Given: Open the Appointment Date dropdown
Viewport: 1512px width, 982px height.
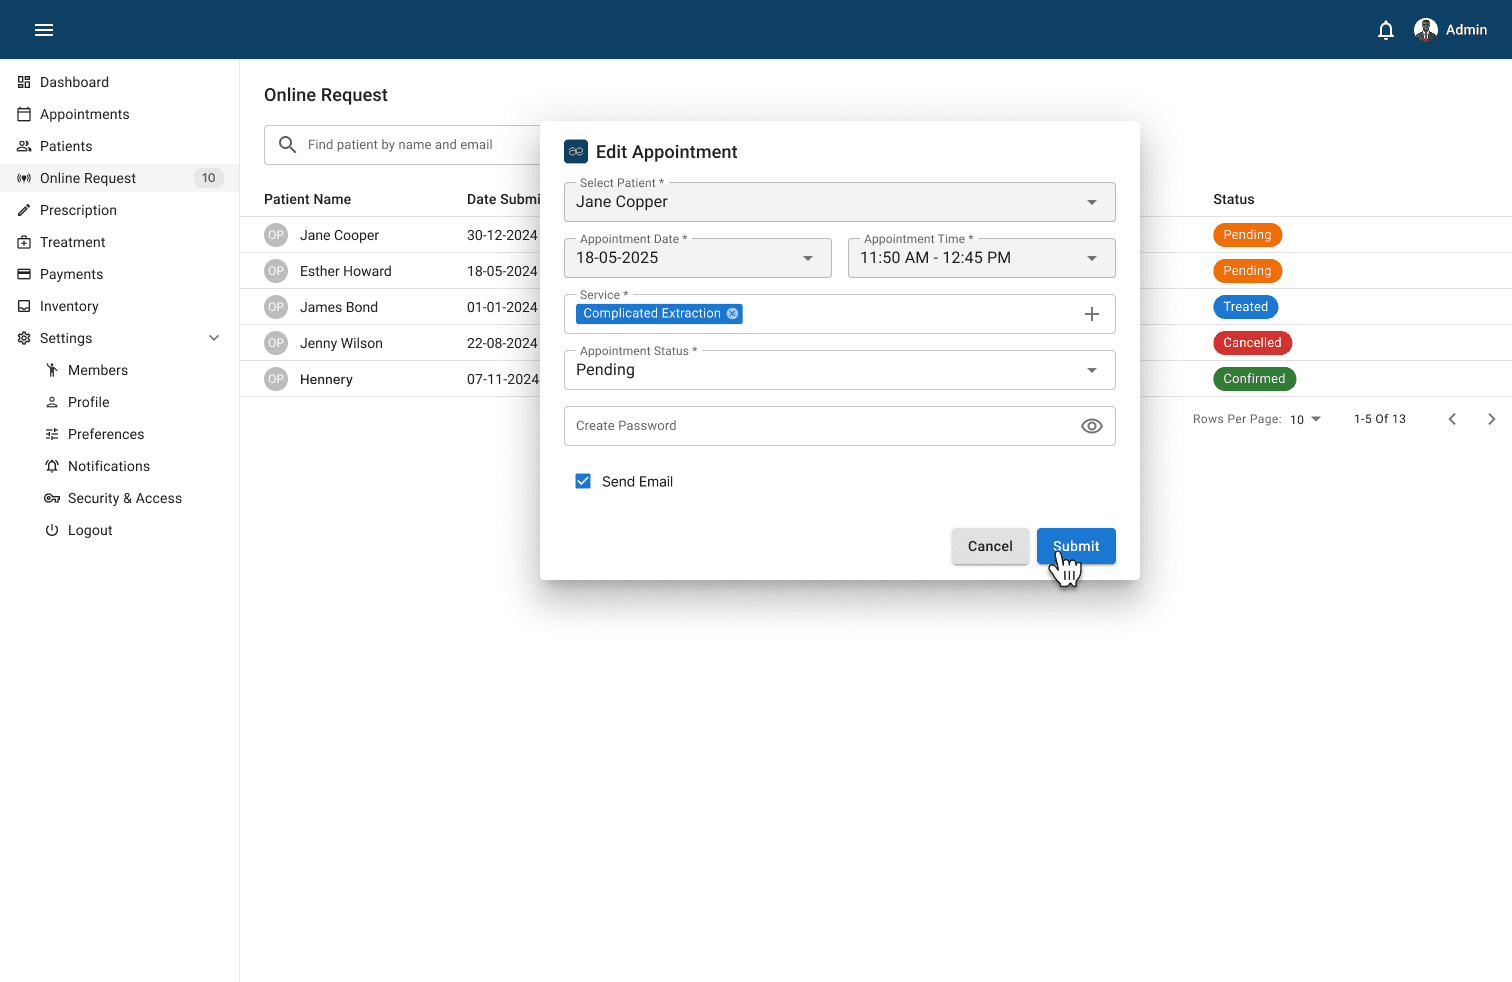Looking at the screenshot, I should [x=807, y=258].
